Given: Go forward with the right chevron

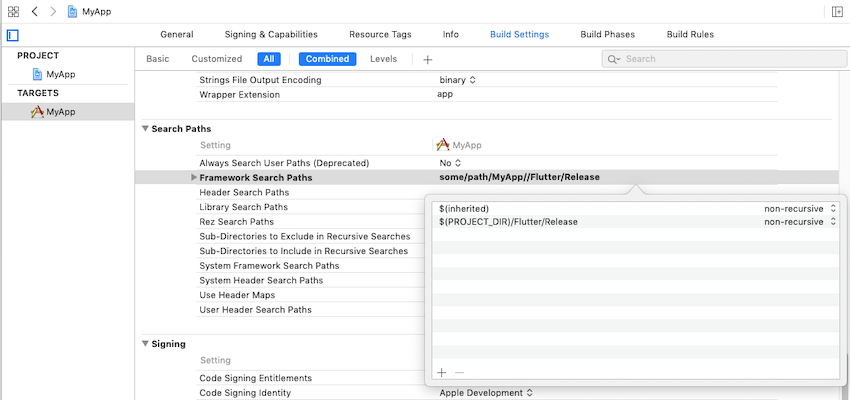Looking at the screenshot, I should tap(53, 11).
